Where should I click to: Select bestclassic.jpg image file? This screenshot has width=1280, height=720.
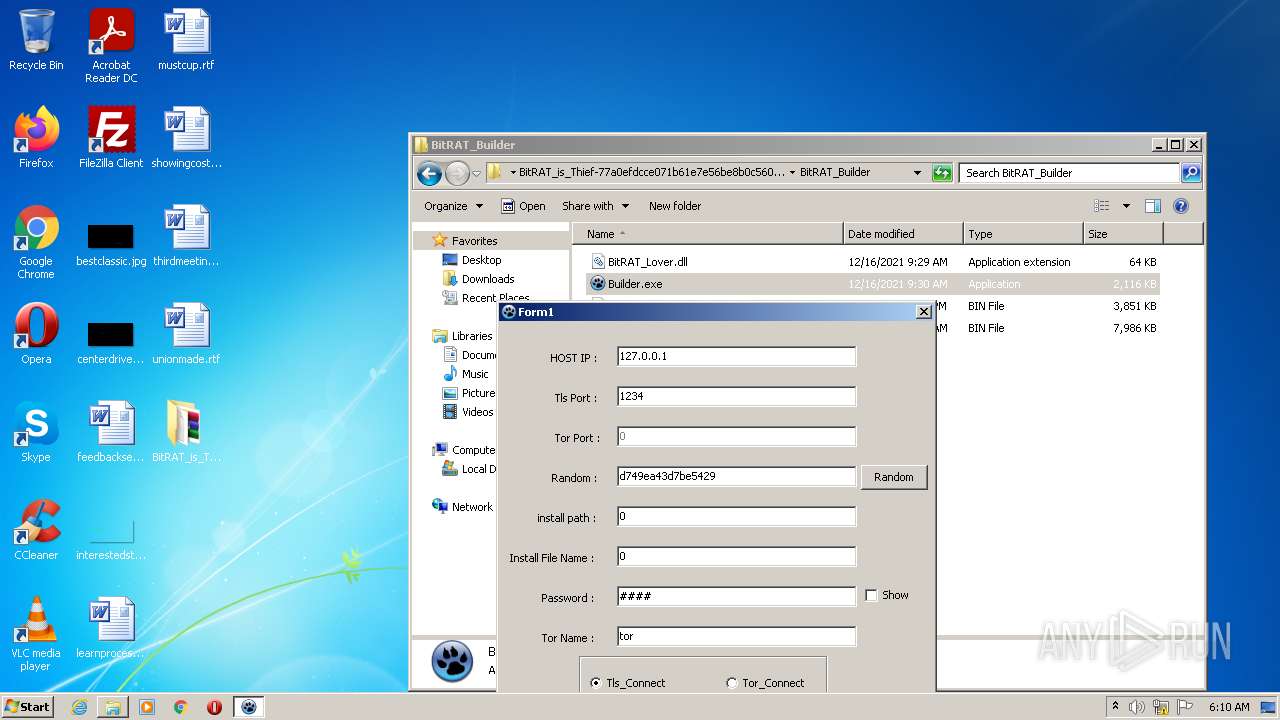point(111,245)
